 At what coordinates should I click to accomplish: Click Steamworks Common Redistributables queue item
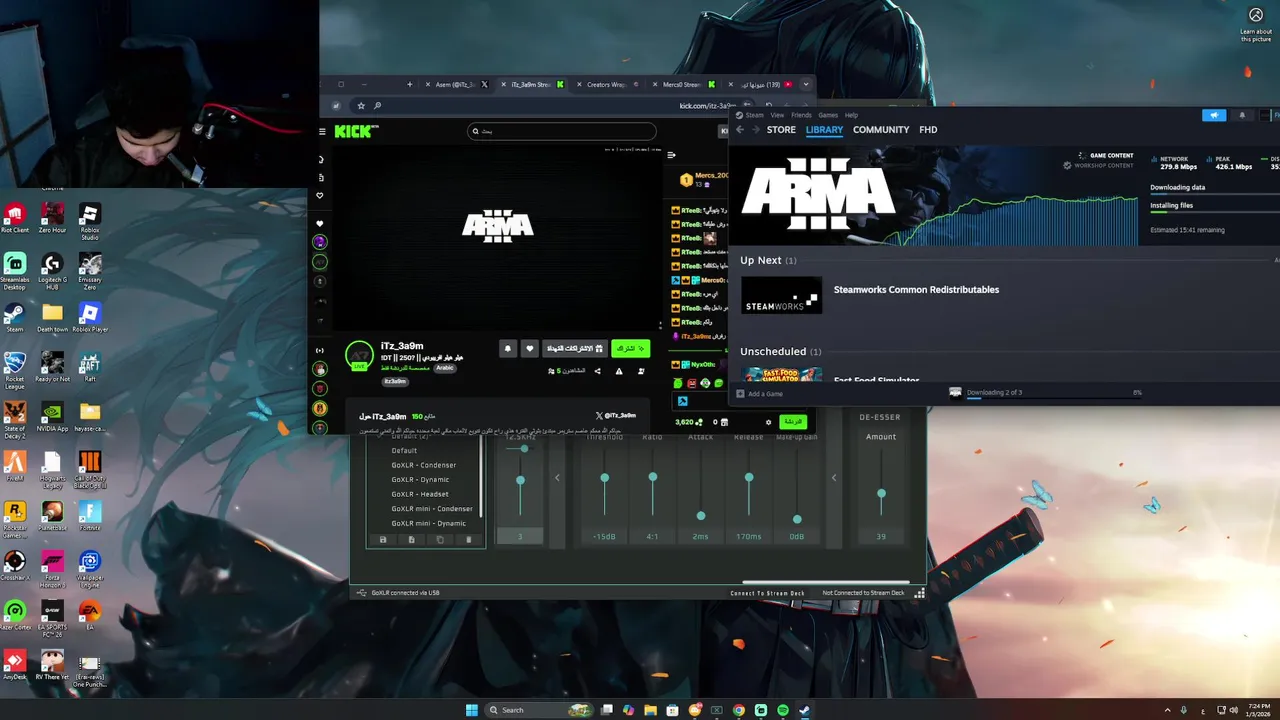[x=916, y=290]
